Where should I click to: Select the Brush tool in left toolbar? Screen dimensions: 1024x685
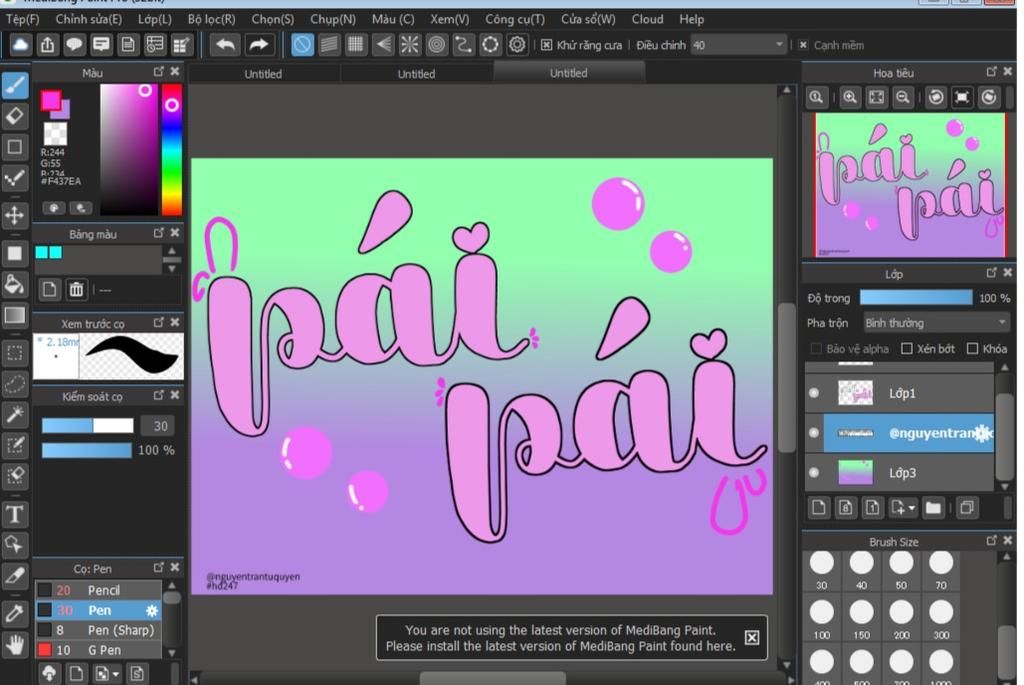15,85
